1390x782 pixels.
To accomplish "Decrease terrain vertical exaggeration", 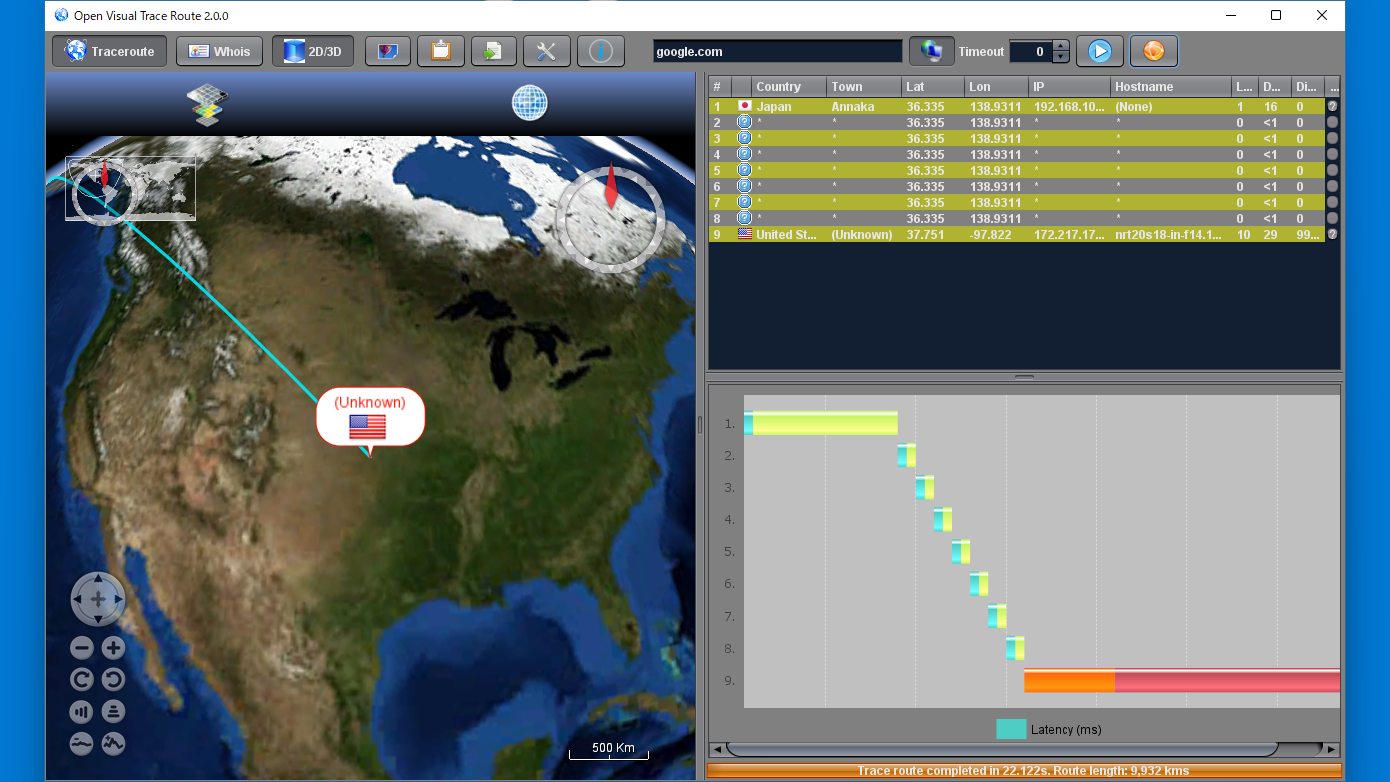I will point(82,744).
